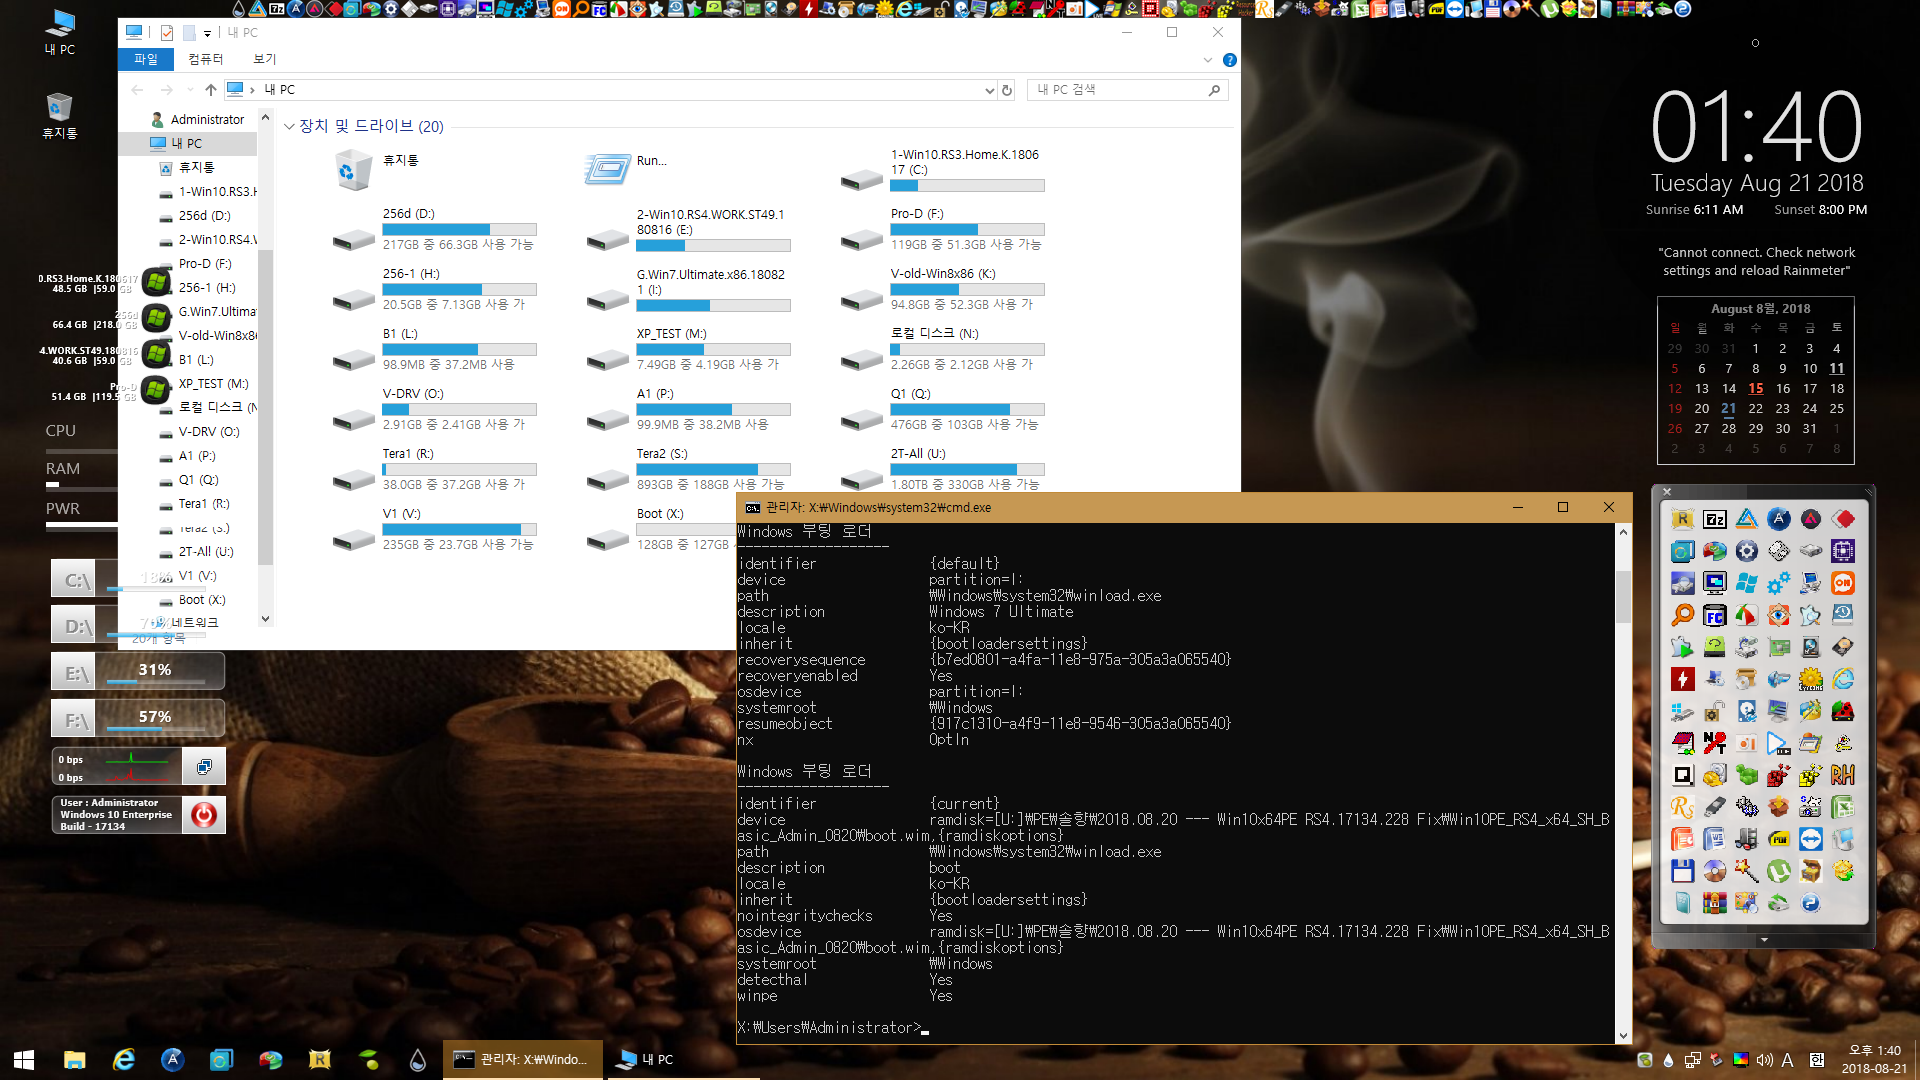The width and height of the screenshot is (1920, 1080).
Task: Open the Windows Start menu
Action: 24,1059
